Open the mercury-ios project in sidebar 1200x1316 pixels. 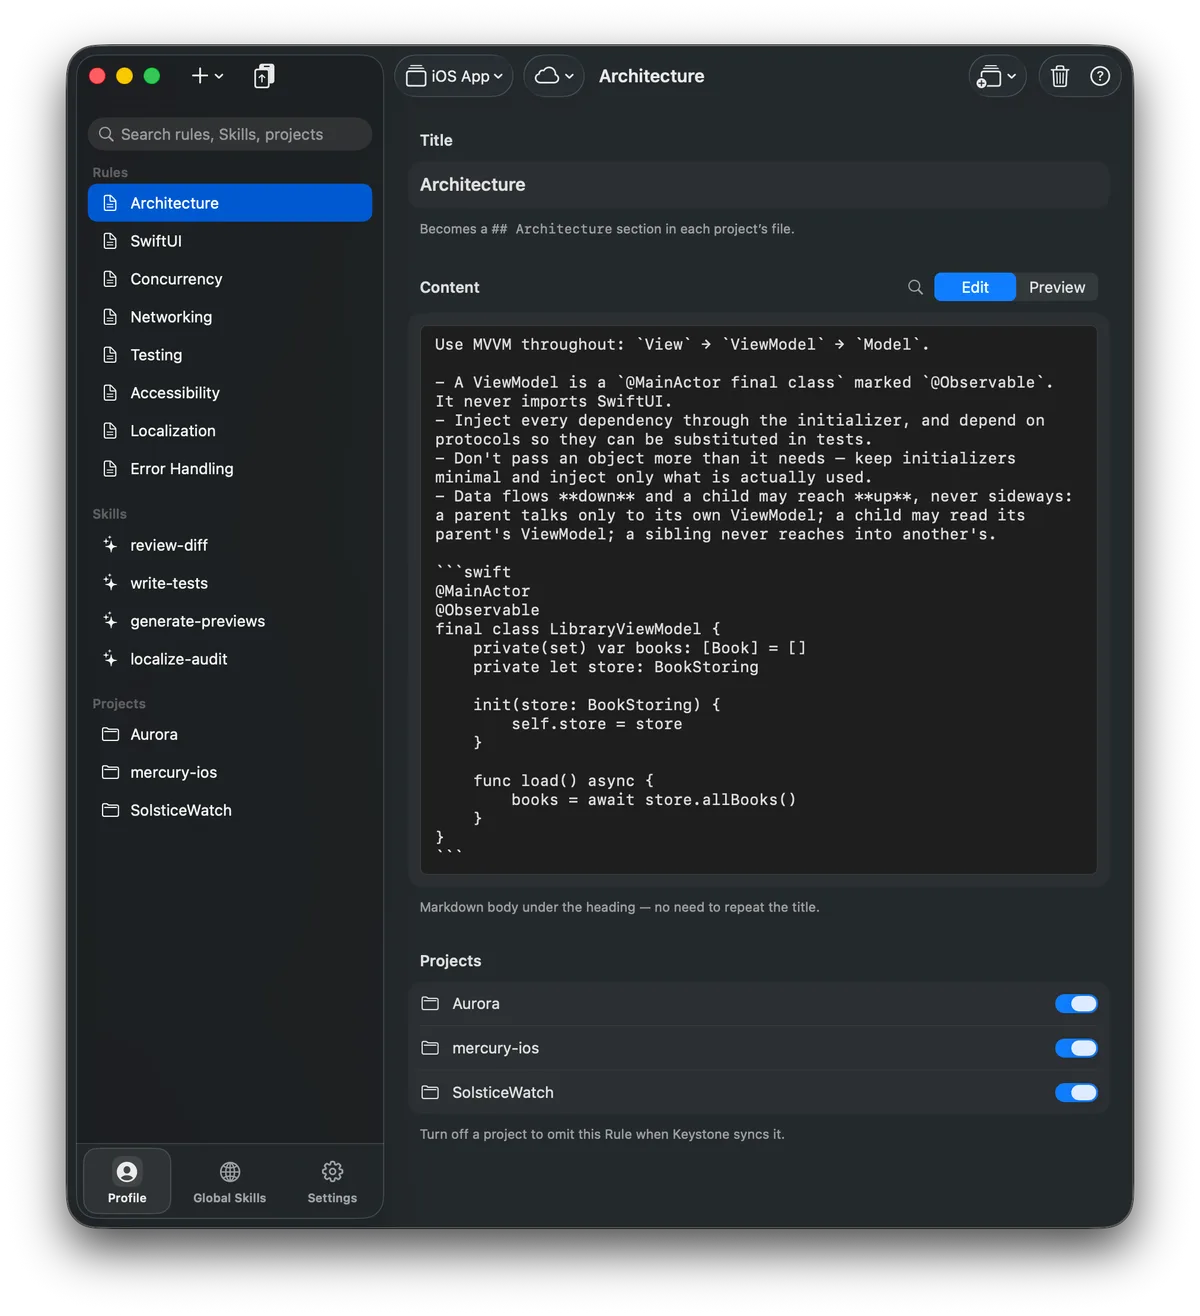230,772
